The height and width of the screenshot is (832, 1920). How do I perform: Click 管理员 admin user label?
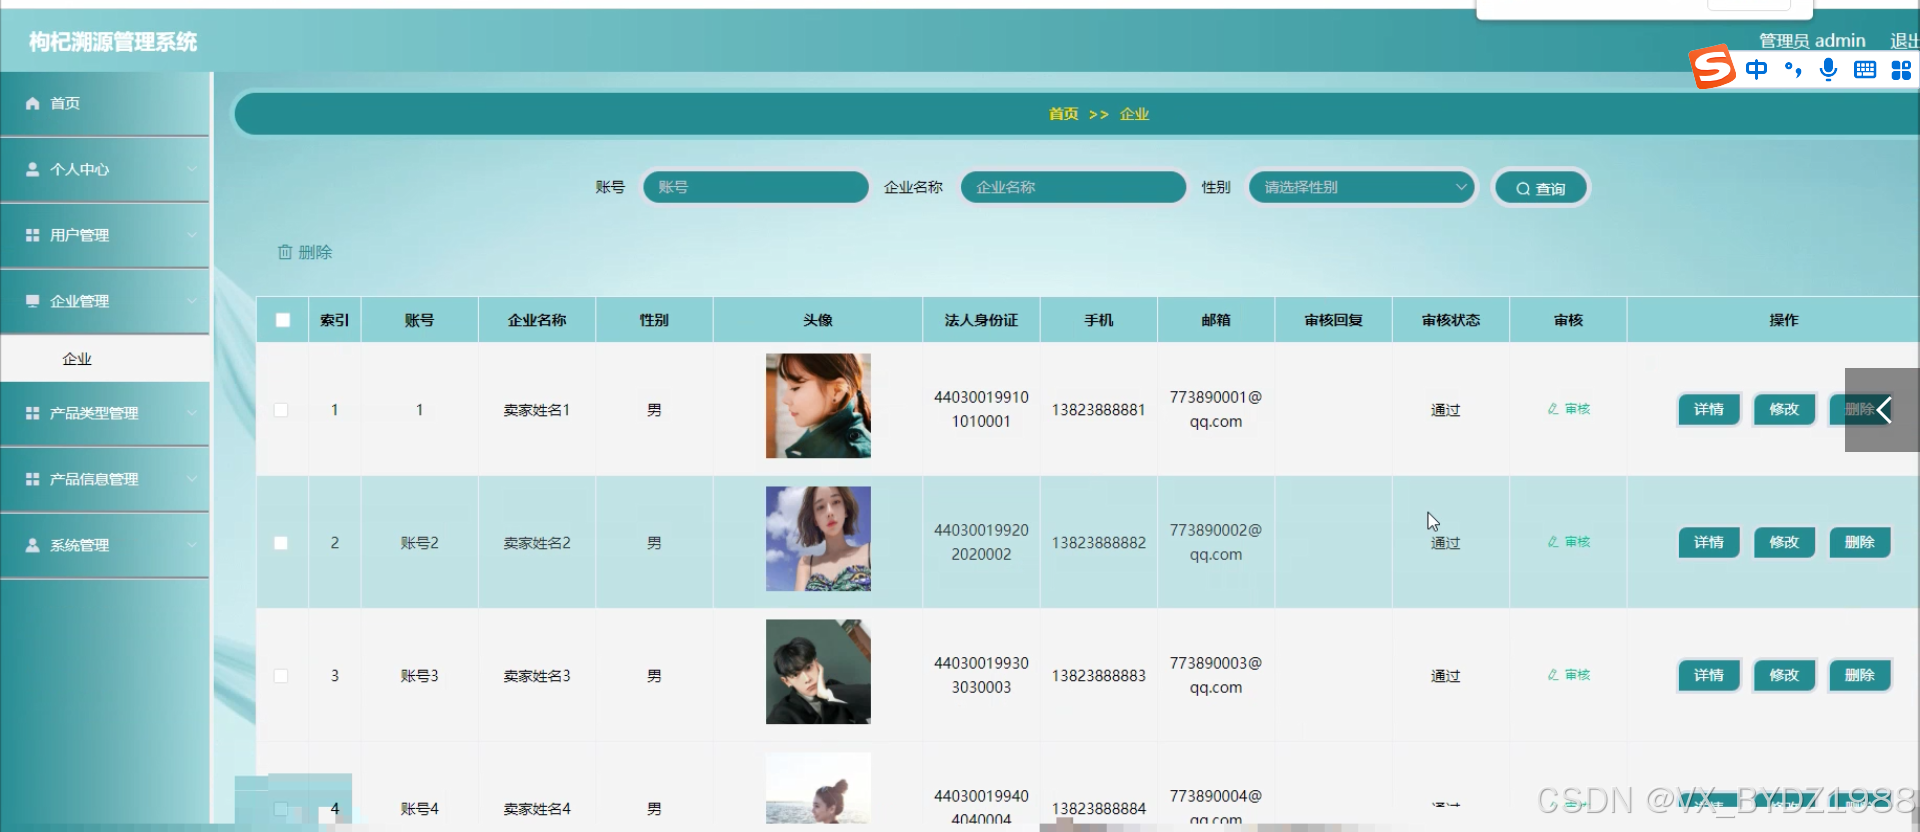click(1812, 41)
